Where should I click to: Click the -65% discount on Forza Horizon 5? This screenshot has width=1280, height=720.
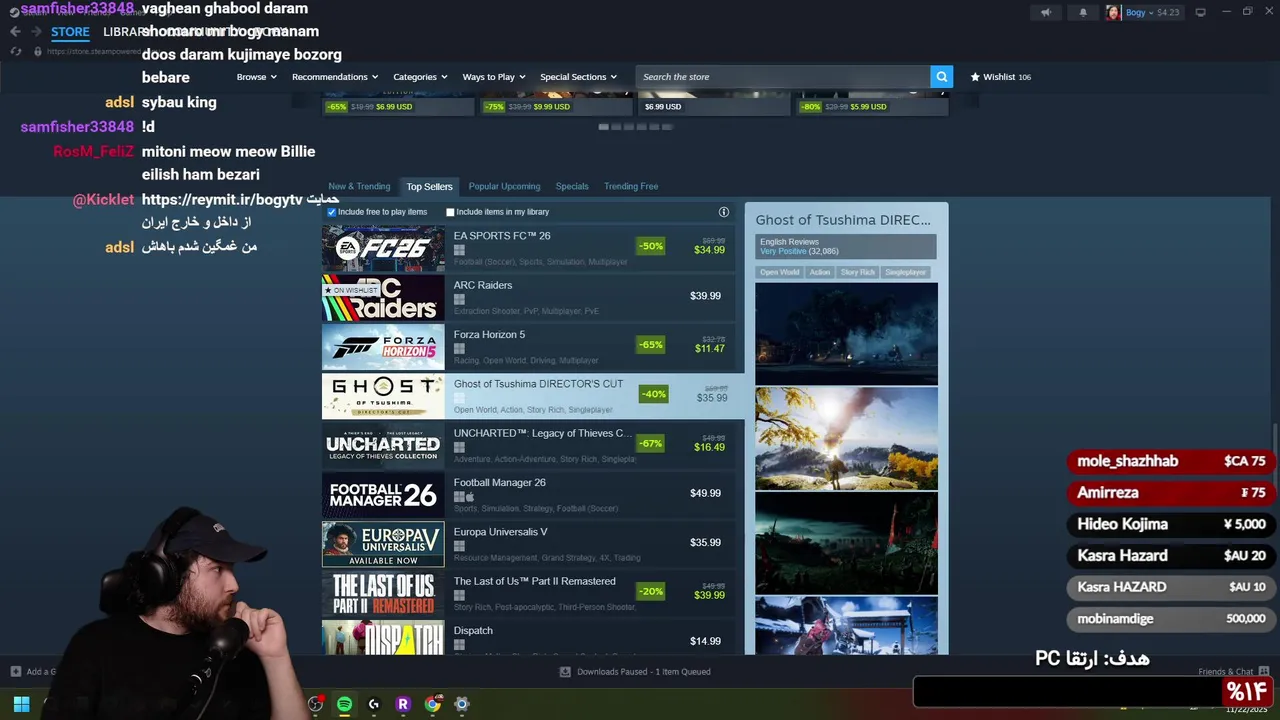click(651, 345)
